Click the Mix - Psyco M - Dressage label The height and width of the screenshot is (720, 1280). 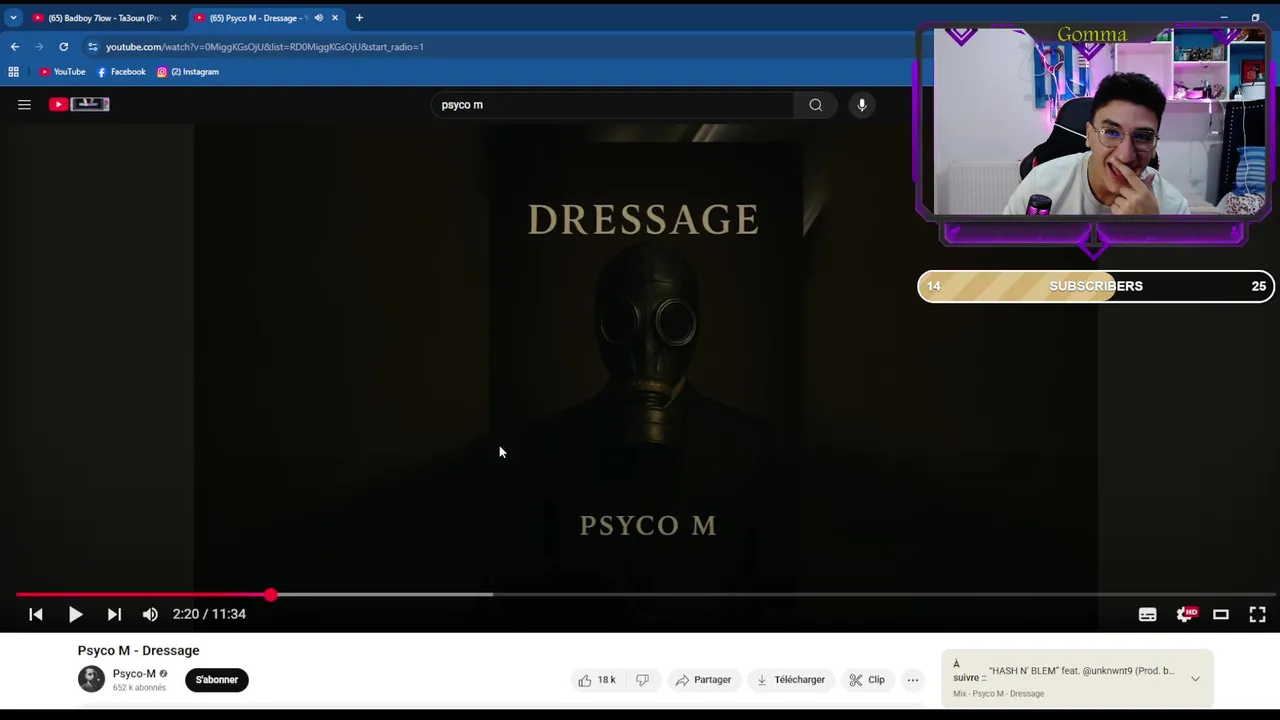click(x=998, y=694)
